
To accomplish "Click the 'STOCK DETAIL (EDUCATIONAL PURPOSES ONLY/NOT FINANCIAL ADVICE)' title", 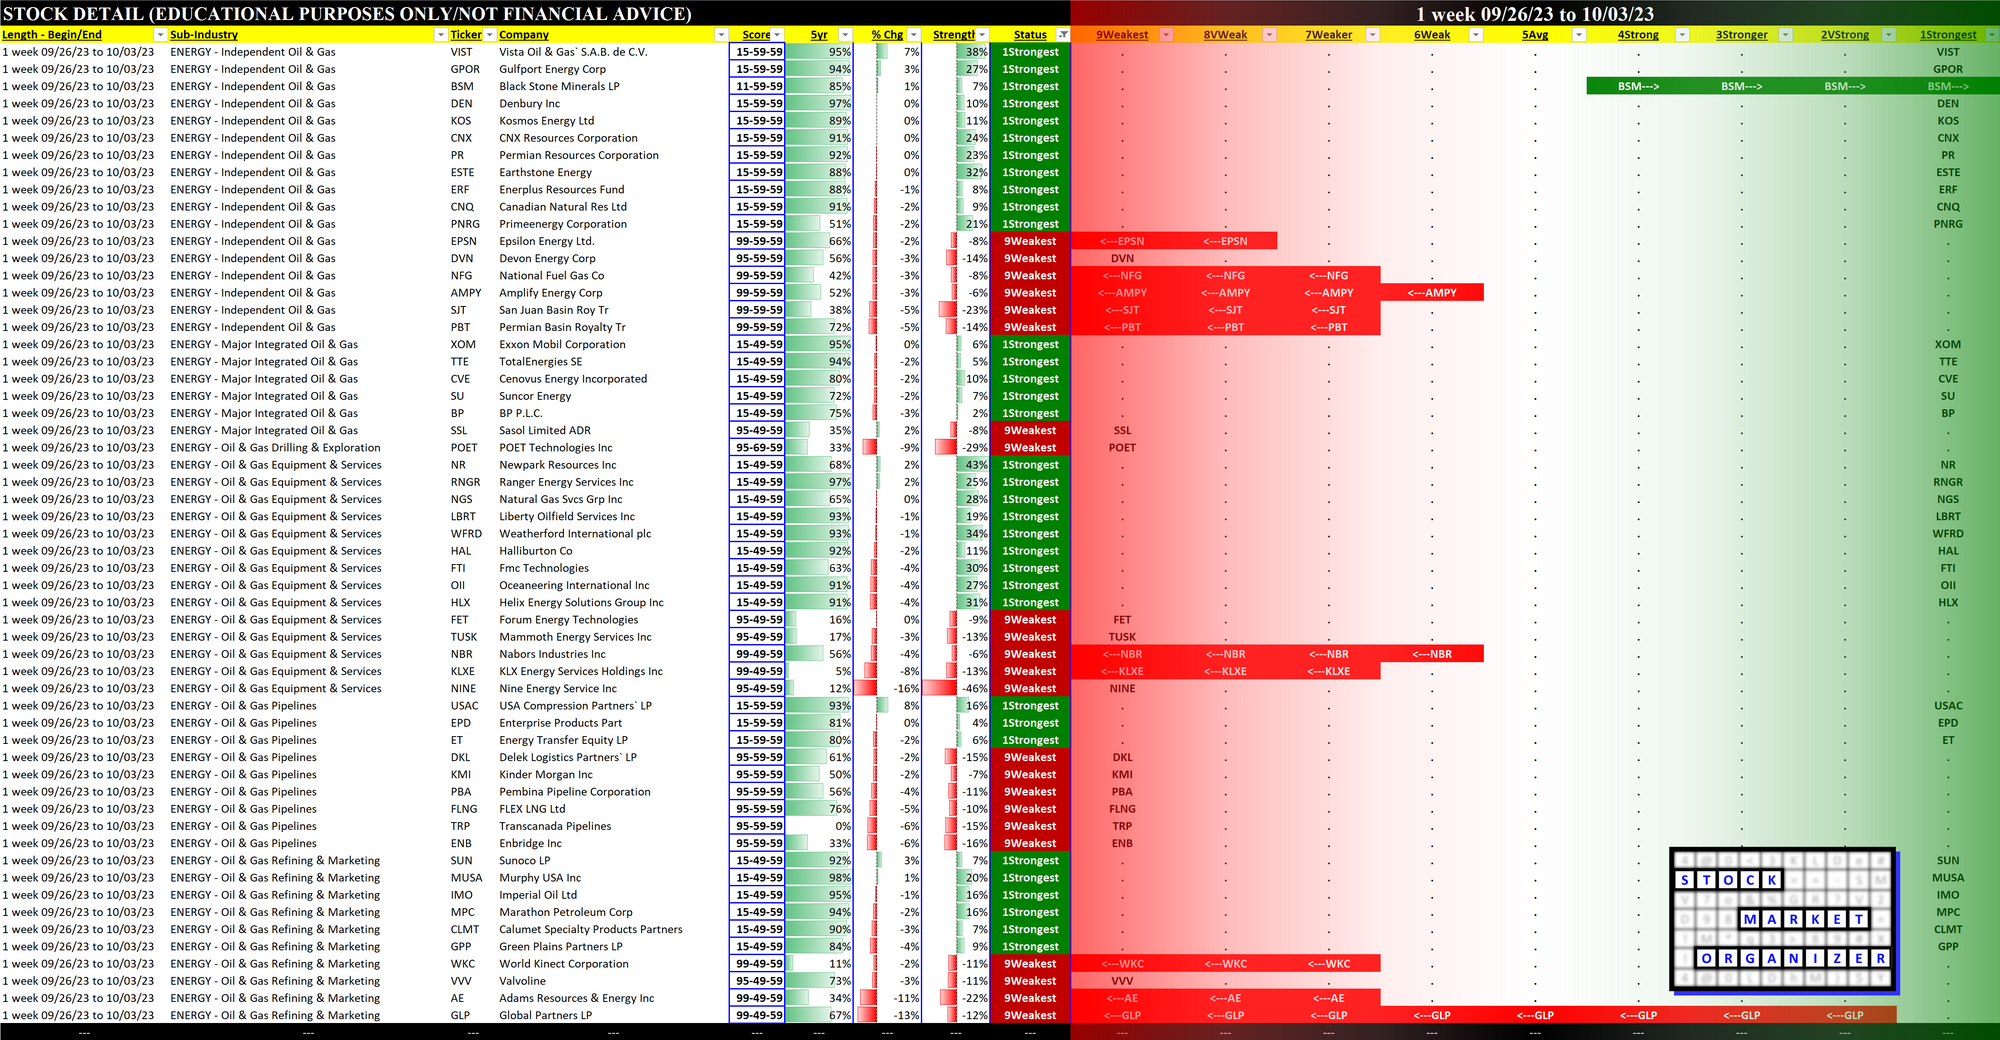I will pyautogui.click(x=347, y=14).
